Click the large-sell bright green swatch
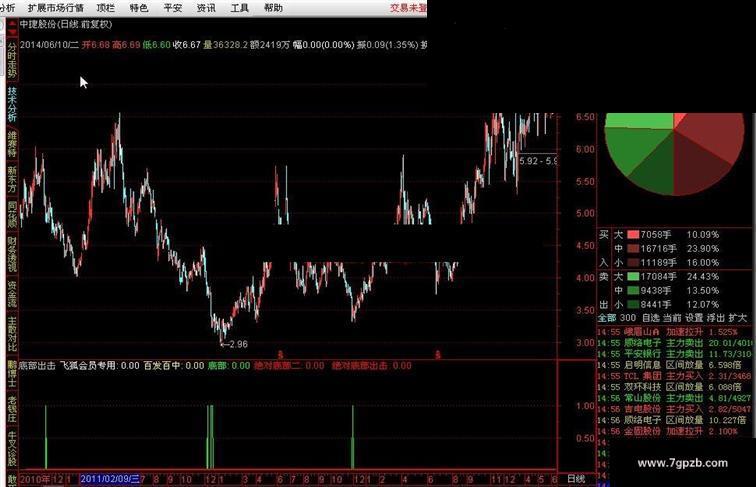The height and width of the screenshot is (487, 756). pos(633,277)
